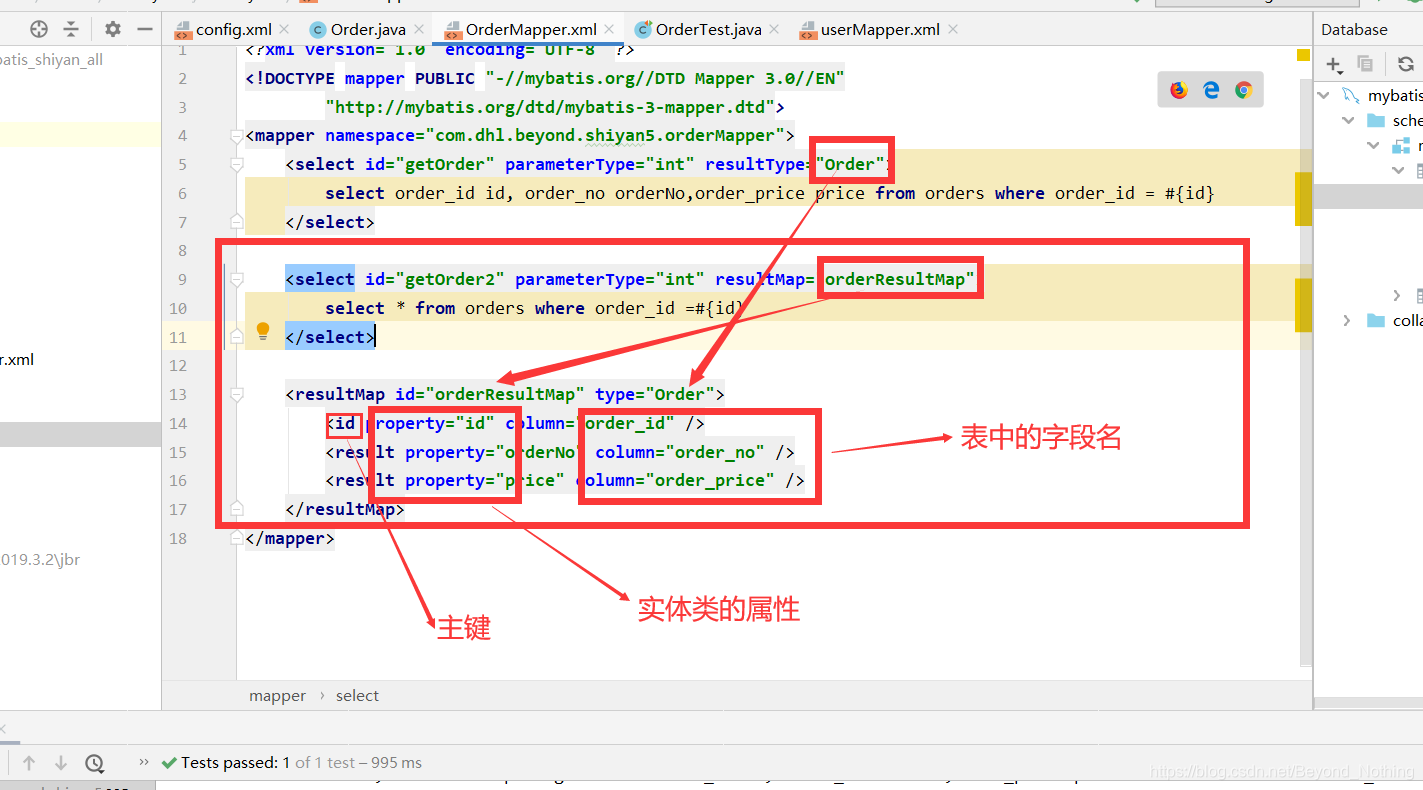1423x790 pixels.
Task: Click the DTD URL at line 3
Action: (550, 107)
